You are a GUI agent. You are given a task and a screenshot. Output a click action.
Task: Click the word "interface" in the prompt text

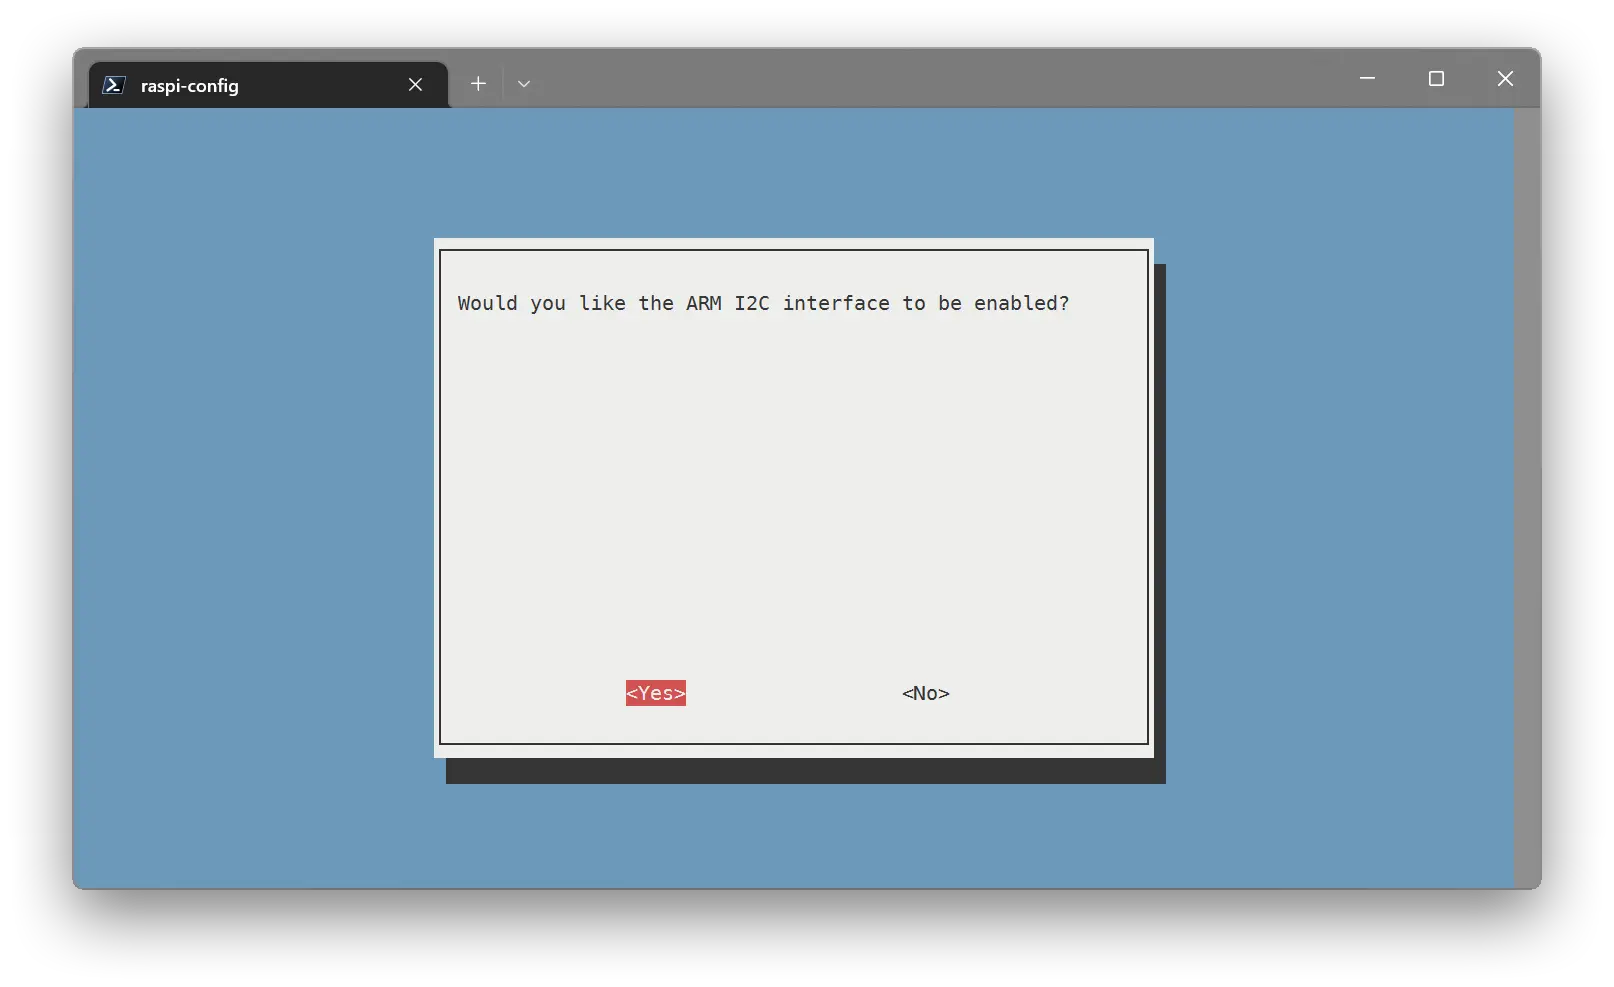835,303
